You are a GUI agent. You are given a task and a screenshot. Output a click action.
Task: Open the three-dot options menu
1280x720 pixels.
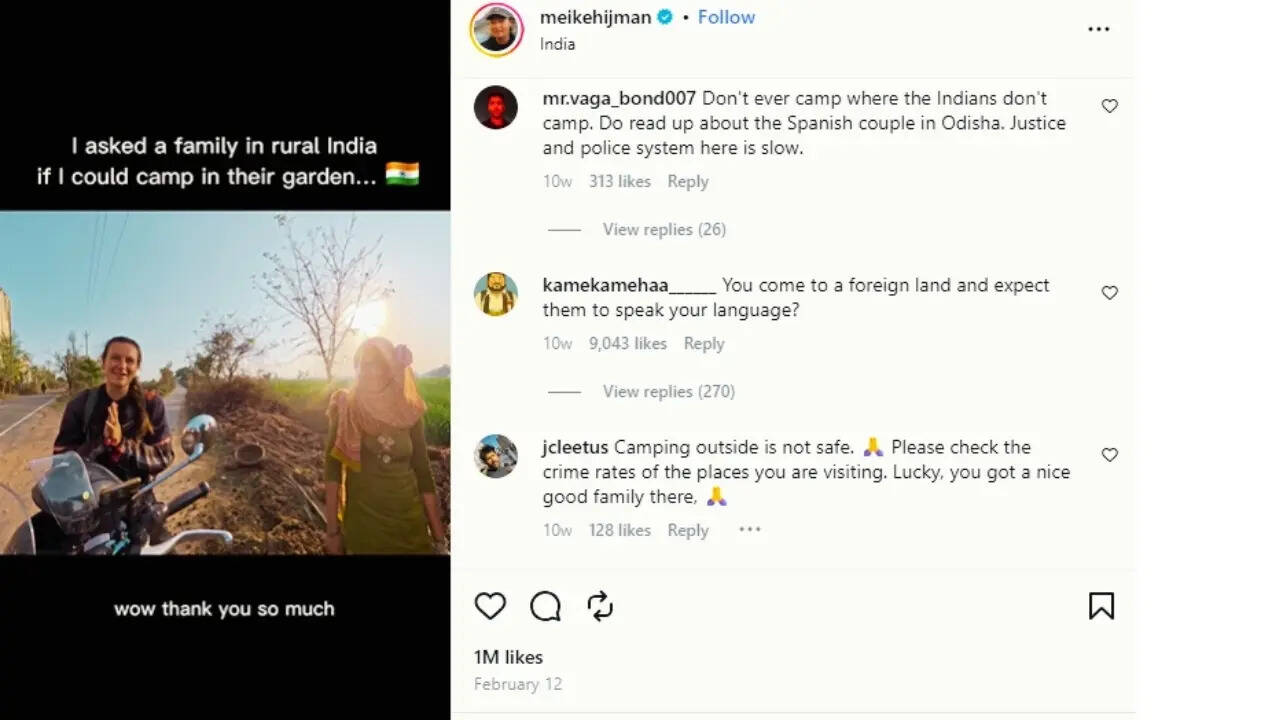1098,29
